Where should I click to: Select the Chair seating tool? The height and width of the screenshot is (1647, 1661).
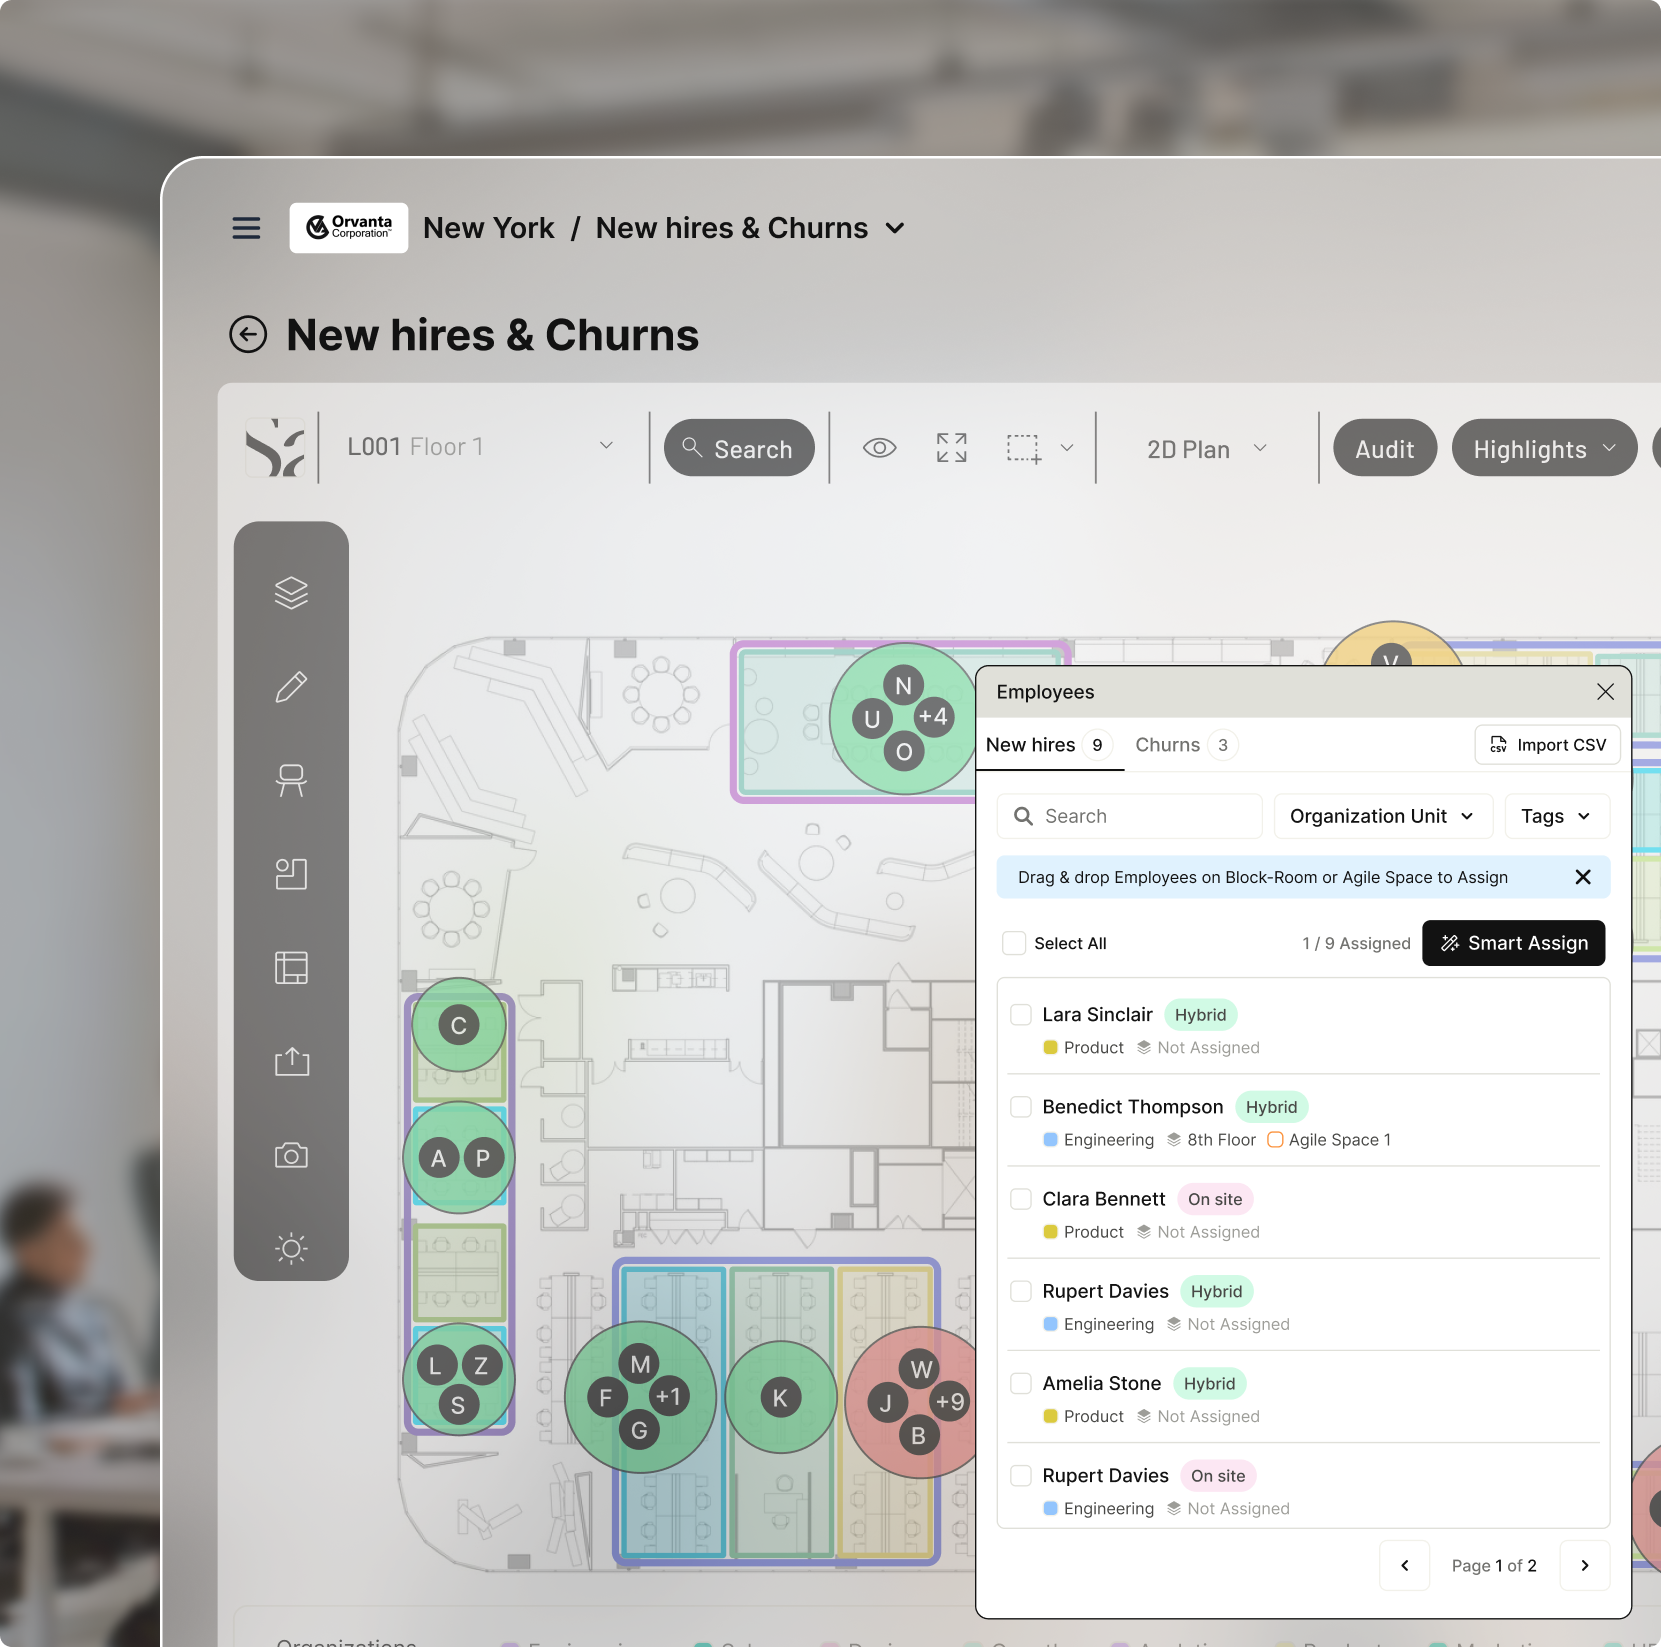tap(291, 780)
